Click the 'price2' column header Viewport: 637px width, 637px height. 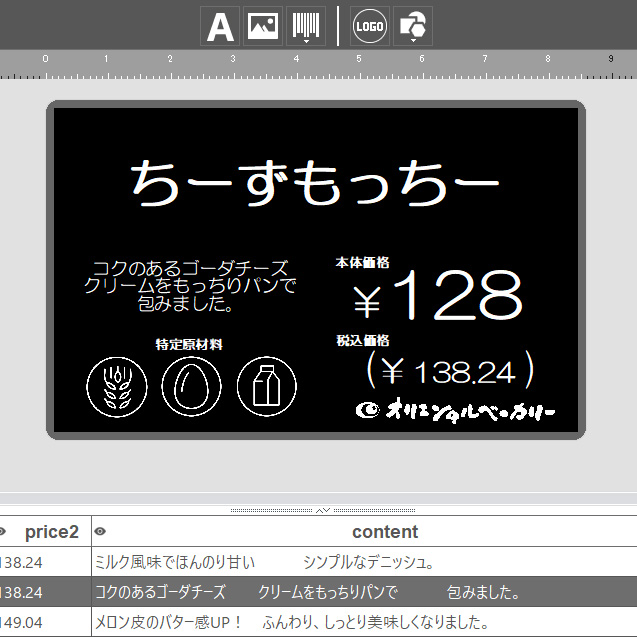coord(52,532)
